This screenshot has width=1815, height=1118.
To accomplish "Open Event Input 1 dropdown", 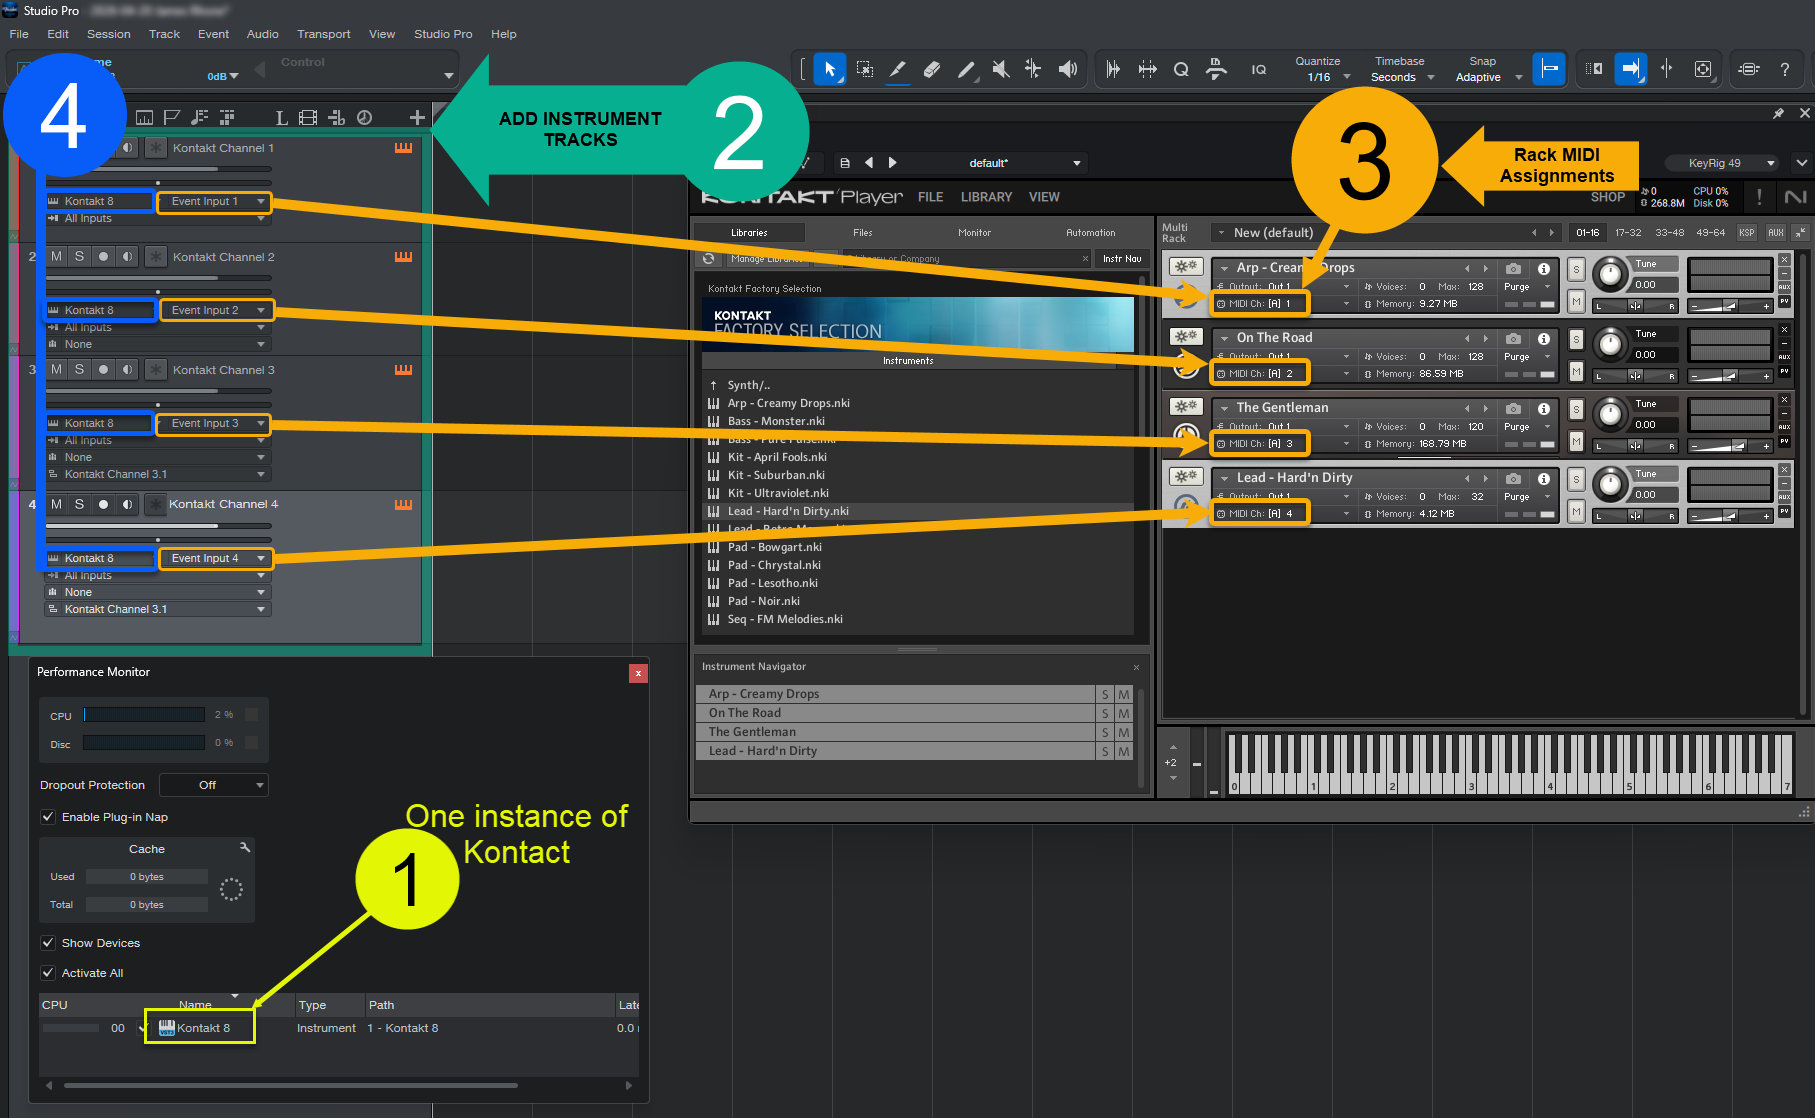I will tap(215, 202).
